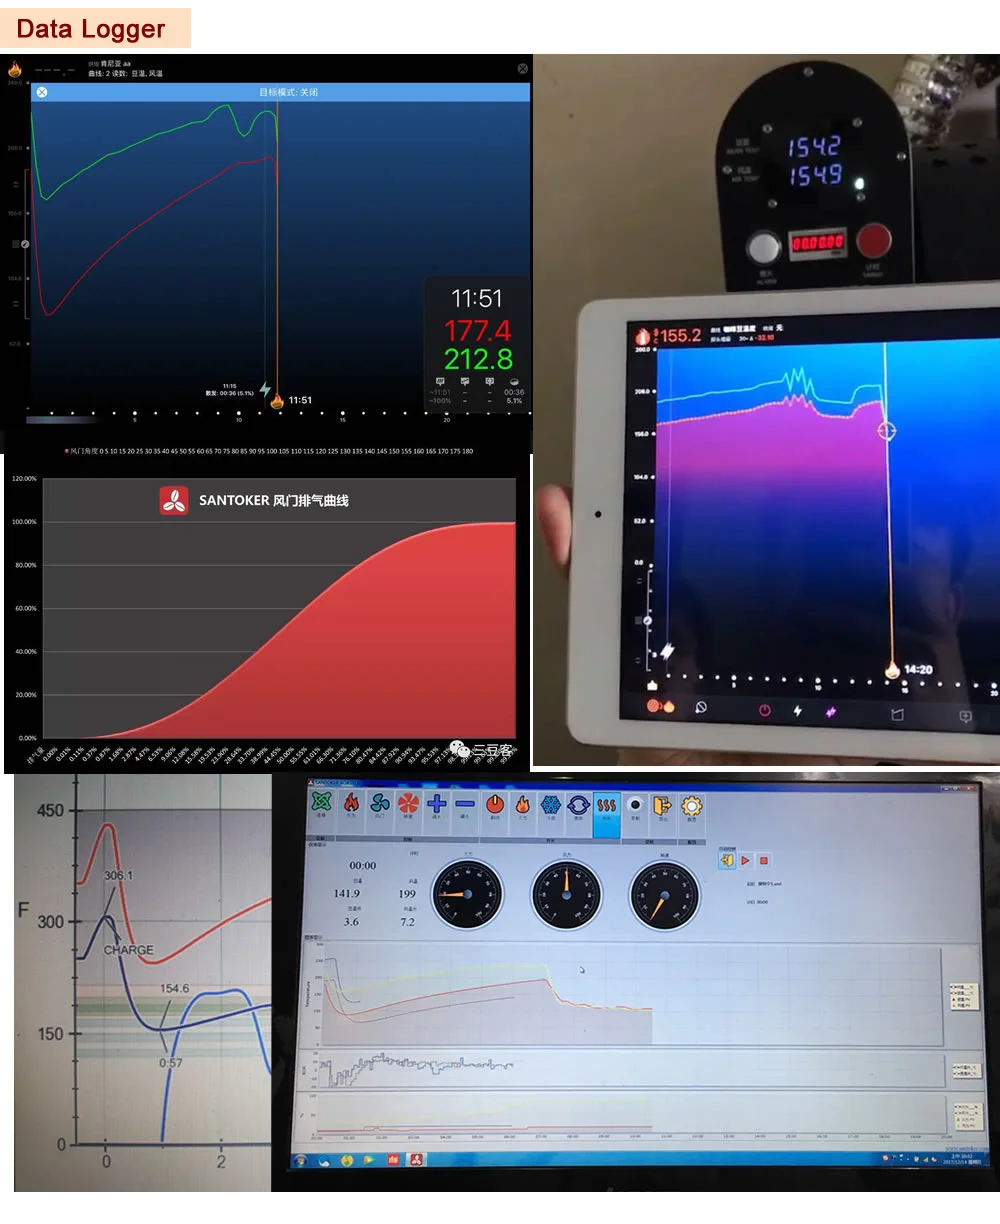Click the red flame firepower toolbar icon

tap(351, 803)
